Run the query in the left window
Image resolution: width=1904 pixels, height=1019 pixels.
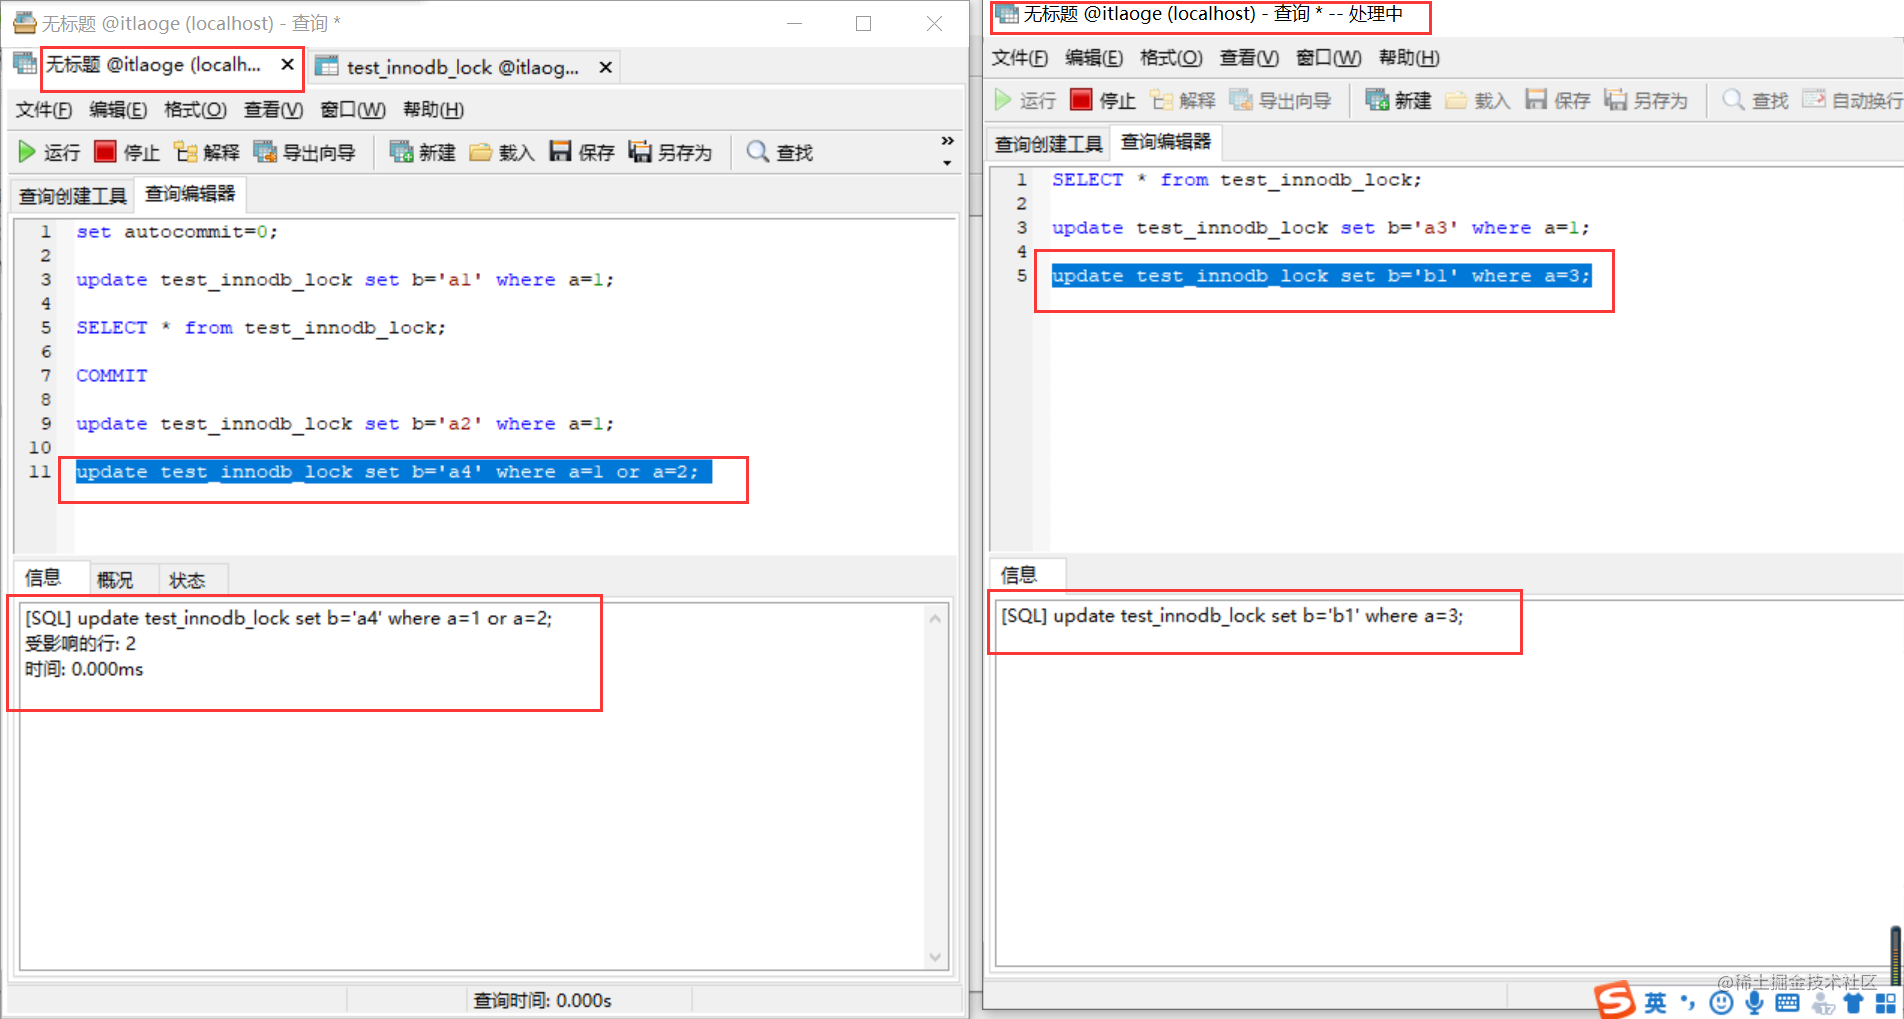(x=49, y=152)
